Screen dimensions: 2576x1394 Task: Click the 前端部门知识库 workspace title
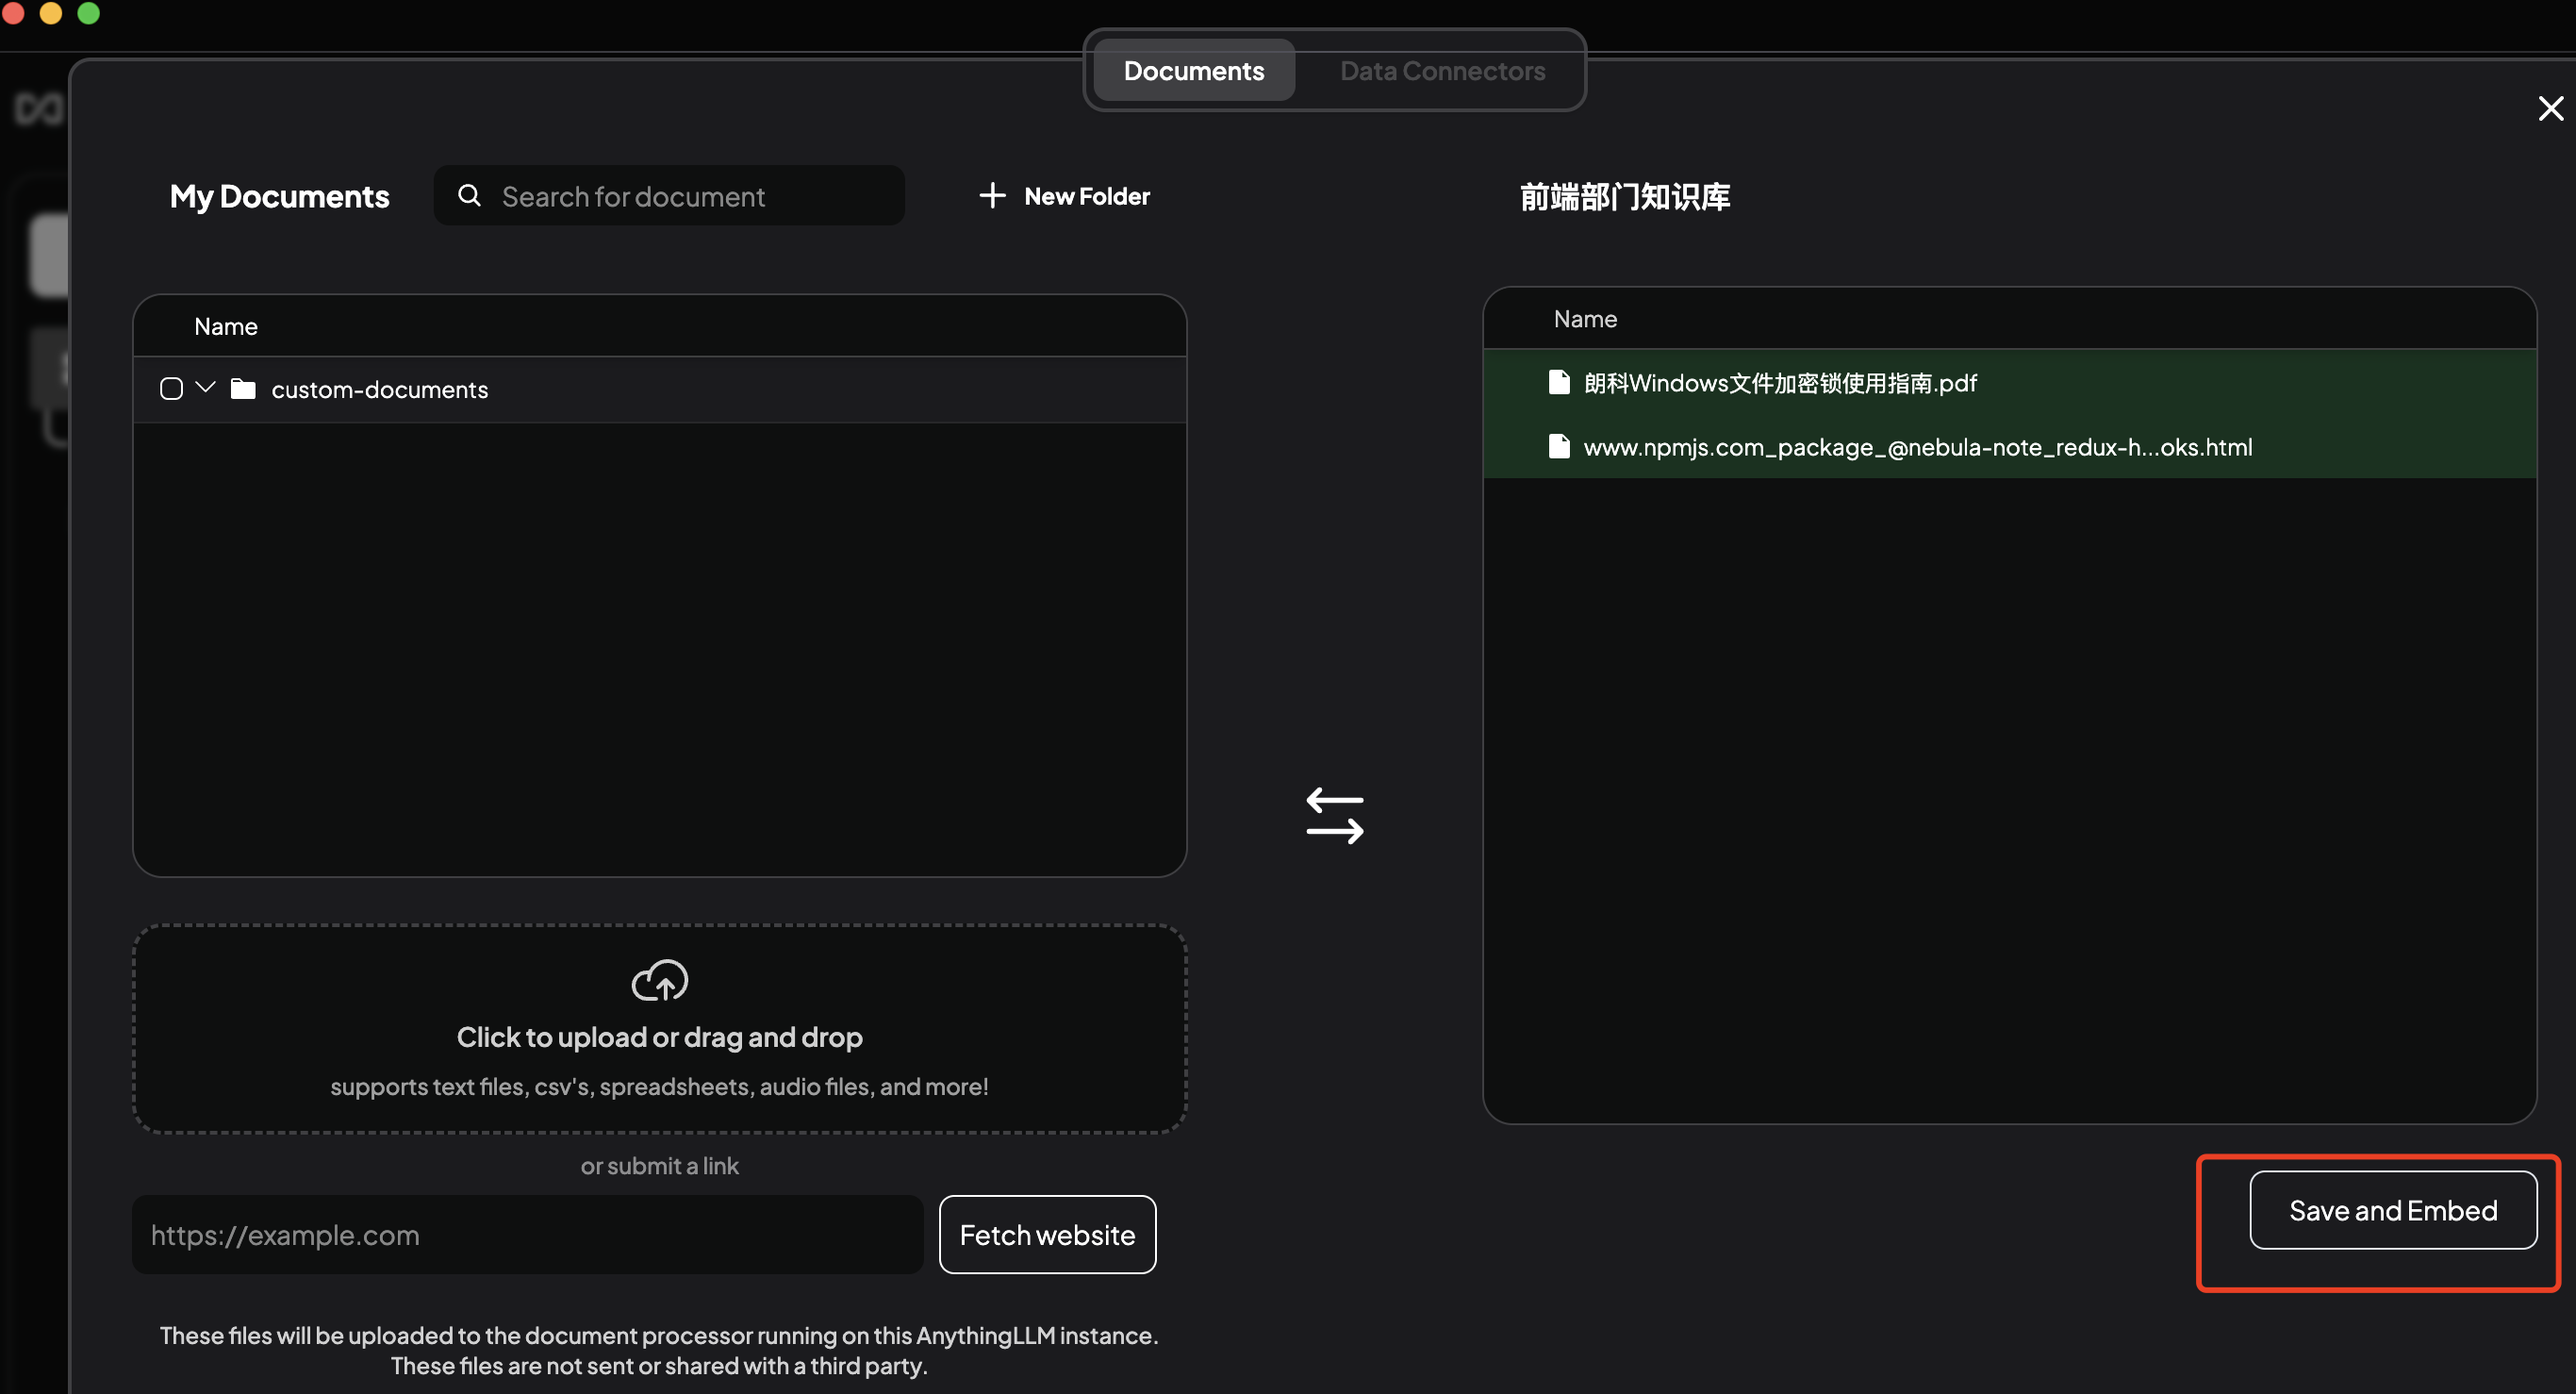click(x=1625, y=196)
